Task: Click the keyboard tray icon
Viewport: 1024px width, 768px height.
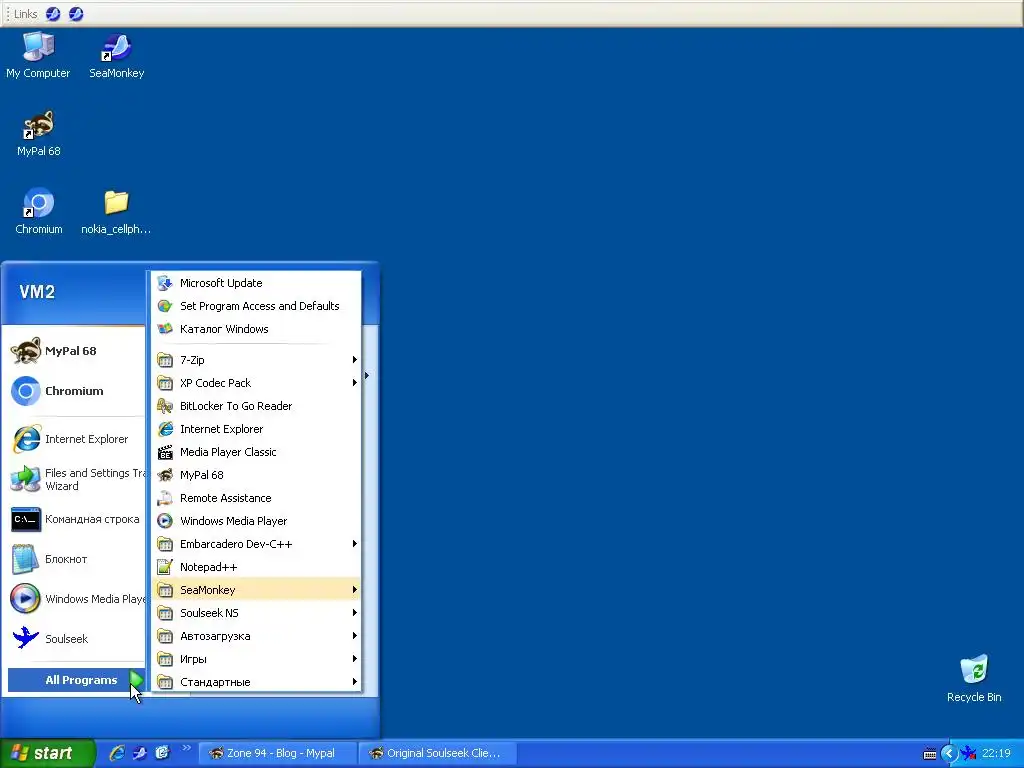Action: coord(930,754)
